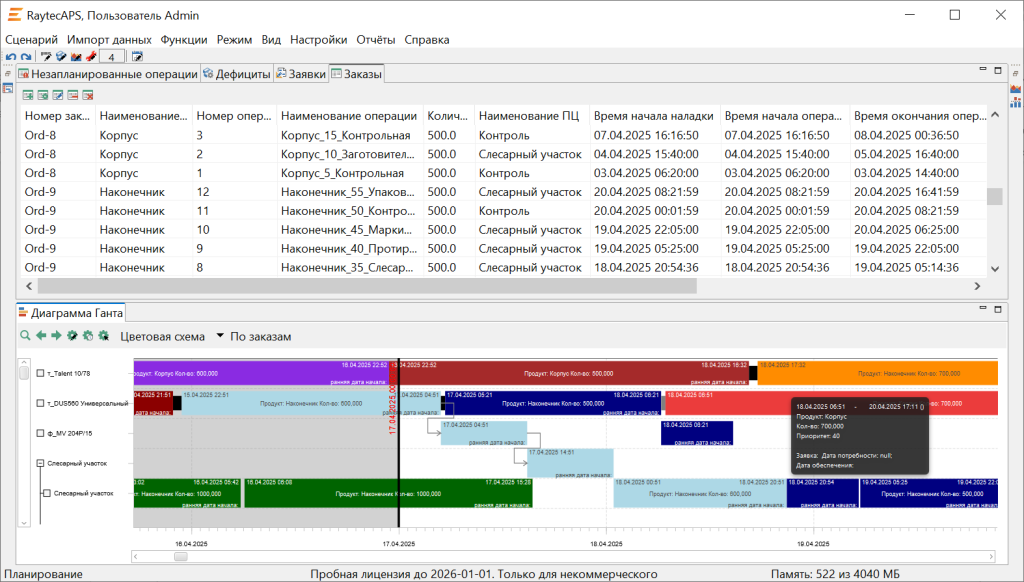
Task: Click the factory chart toolbar icon
Action: [x=76, y=57]
